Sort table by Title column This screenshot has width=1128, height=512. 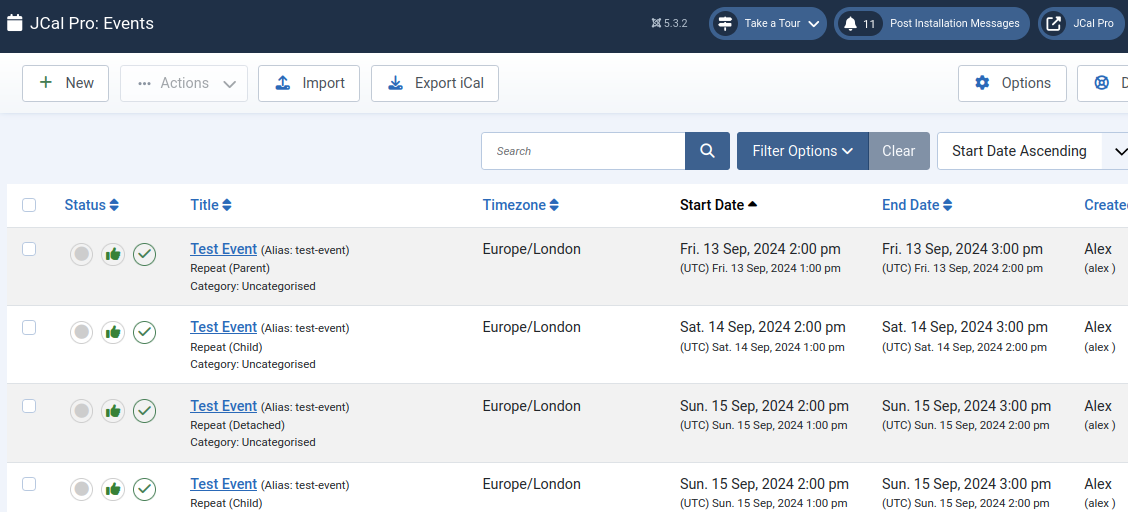(211, 205)
